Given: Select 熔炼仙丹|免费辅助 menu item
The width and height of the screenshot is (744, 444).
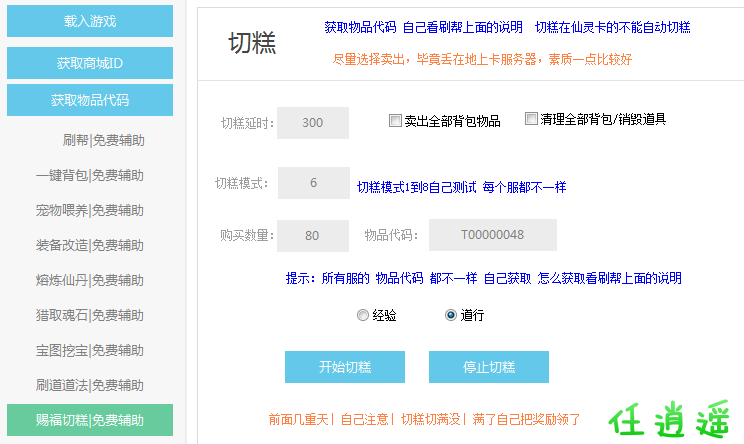Looking at the screenshot, I should coord(89,280).
